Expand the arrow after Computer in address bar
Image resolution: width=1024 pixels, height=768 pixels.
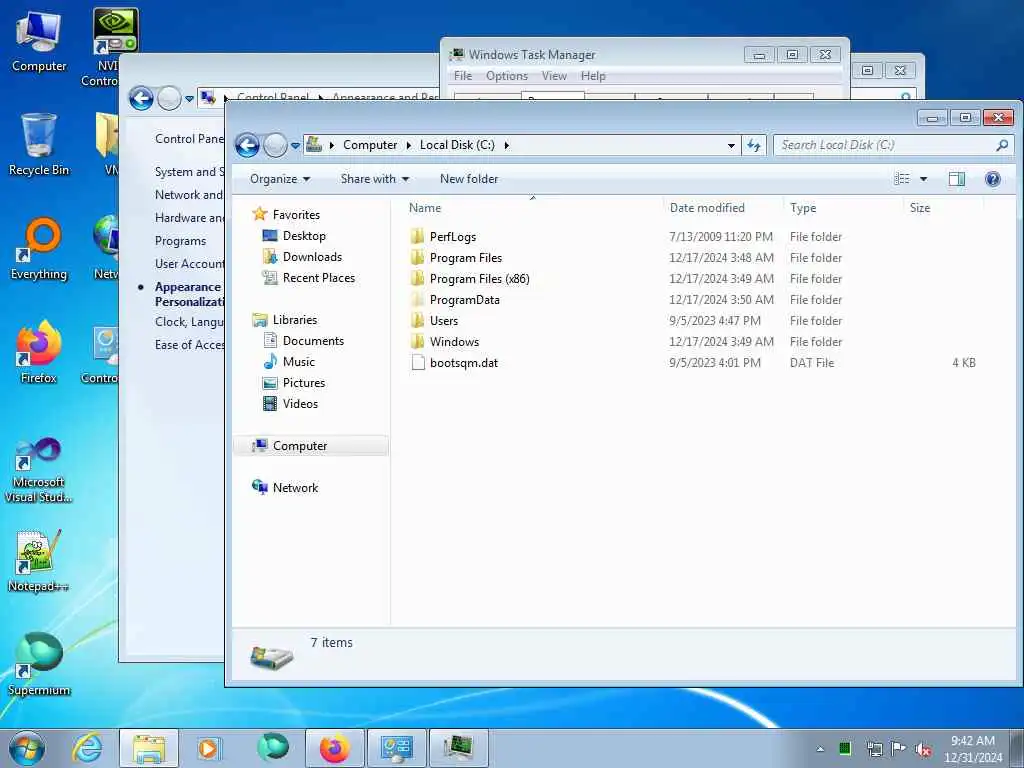[408, 145]
